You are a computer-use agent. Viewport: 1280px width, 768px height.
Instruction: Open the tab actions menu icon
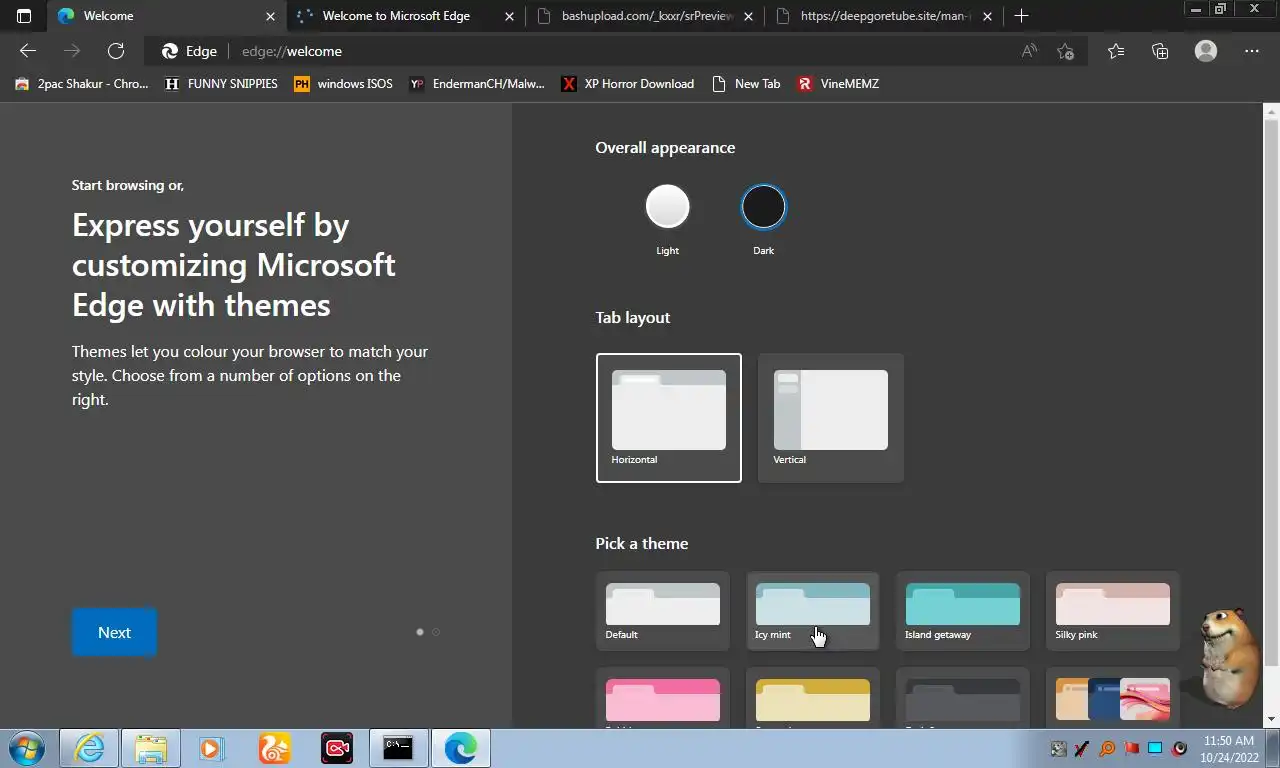click(x=24, y=16)
